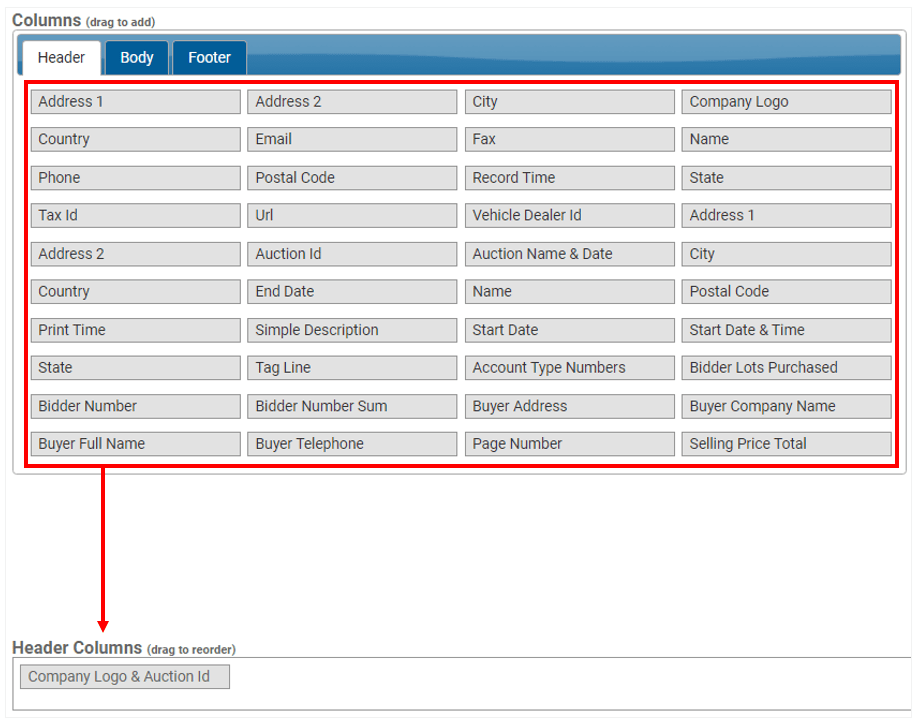Image resolution: width=920 pixels, height=726 pixels.
Task: Select the Vehicle Dealer Id column
Action: pos(569,215)
